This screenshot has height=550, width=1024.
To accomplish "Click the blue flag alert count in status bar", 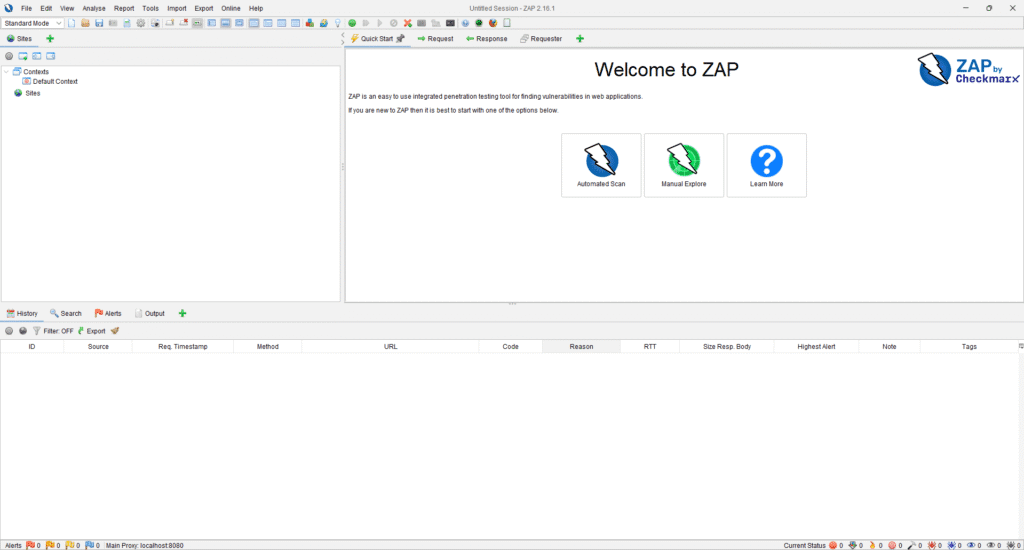I will coord(92,545).
